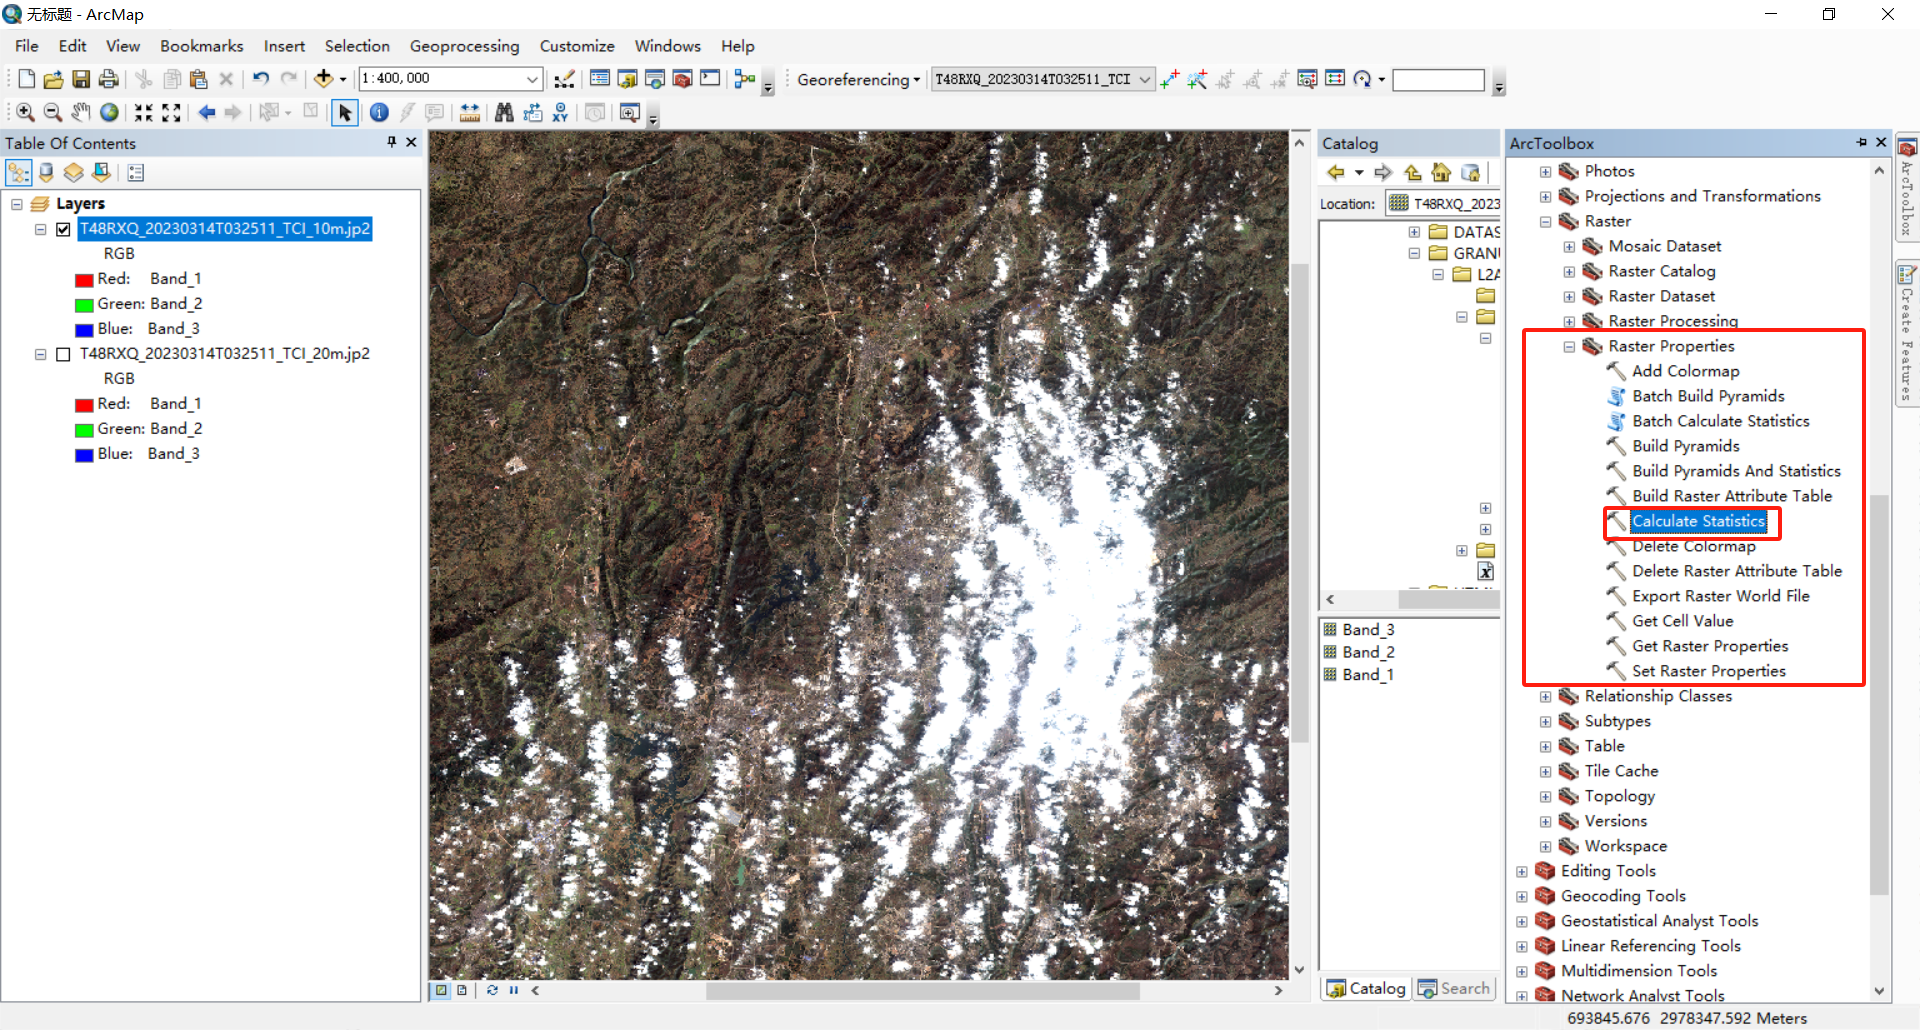Open the Editor Toolbar icon
Viewport: 1920px width, 1030px height.
565,79
